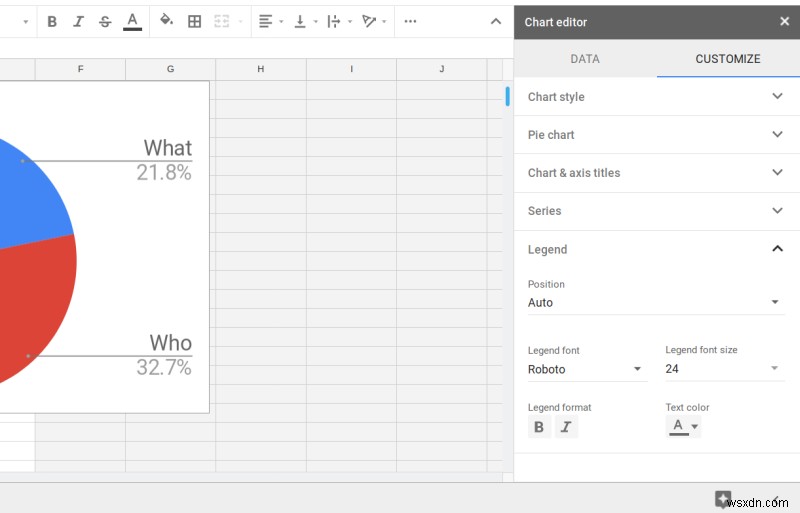Toggle italic legend format

click(565, 427)
